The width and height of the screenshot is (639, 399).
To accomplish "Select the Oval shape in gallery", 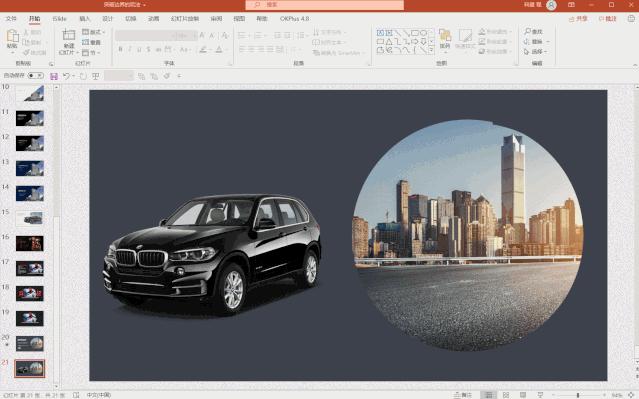I will pos(423,33).
